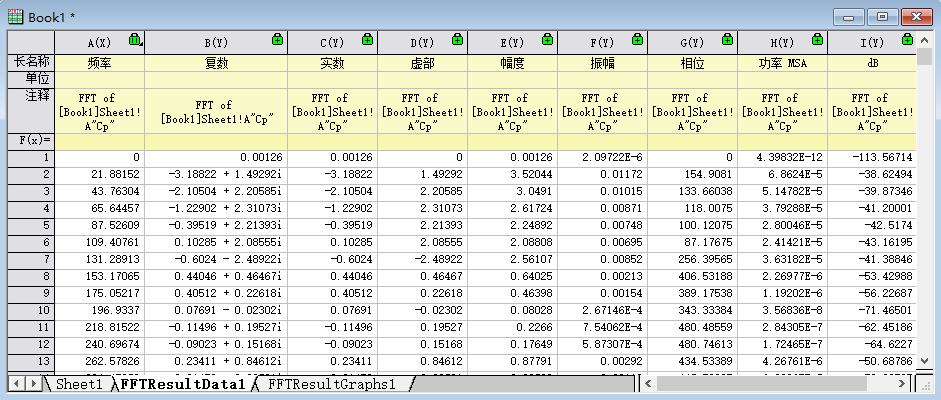Image resolution: width=941 pixels, height=400 pixels.
Task: Click the Book1 workbook icon in title bar
Action: click(x=16, y=16)
